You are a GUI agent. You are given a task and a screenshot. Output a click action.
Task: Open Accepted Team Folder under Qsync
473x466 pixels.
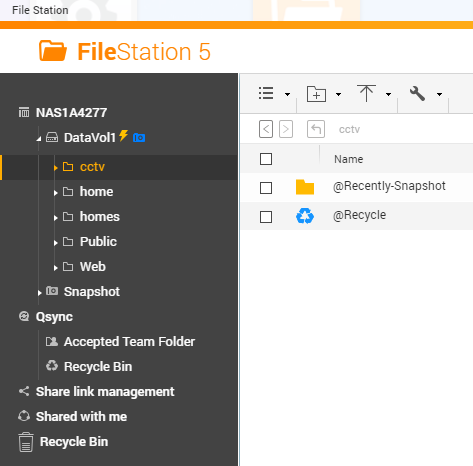click(x=129, y=342)
